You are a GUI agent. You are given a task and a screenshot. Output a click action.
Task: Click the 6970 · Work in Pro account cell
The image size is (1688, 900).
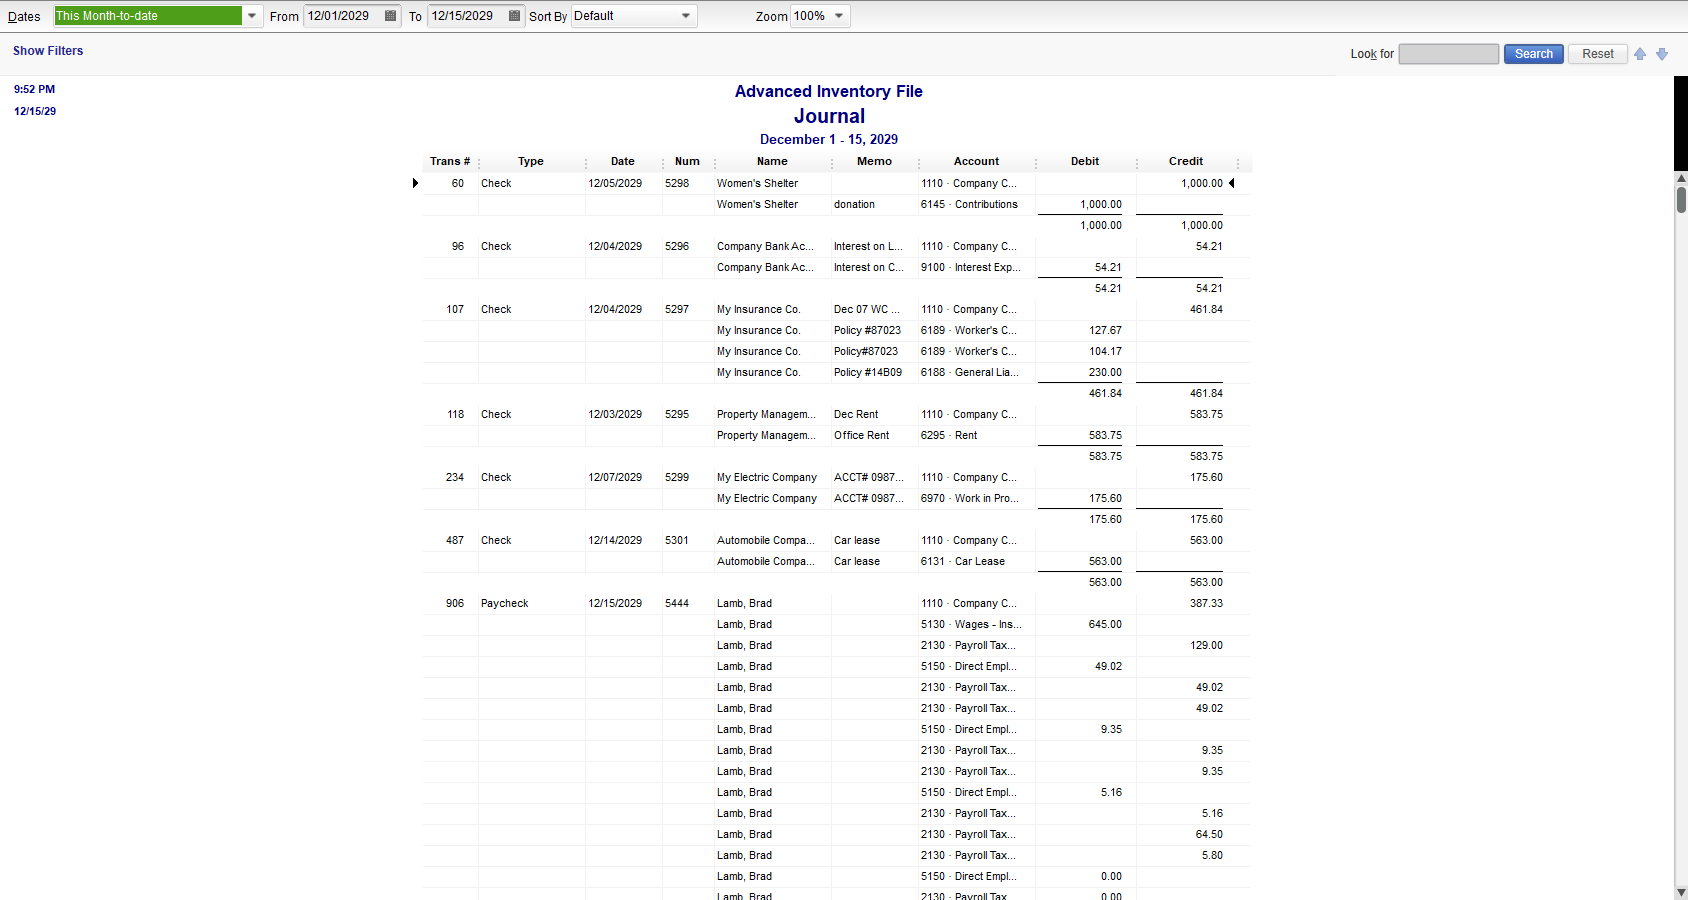[970, 498]
